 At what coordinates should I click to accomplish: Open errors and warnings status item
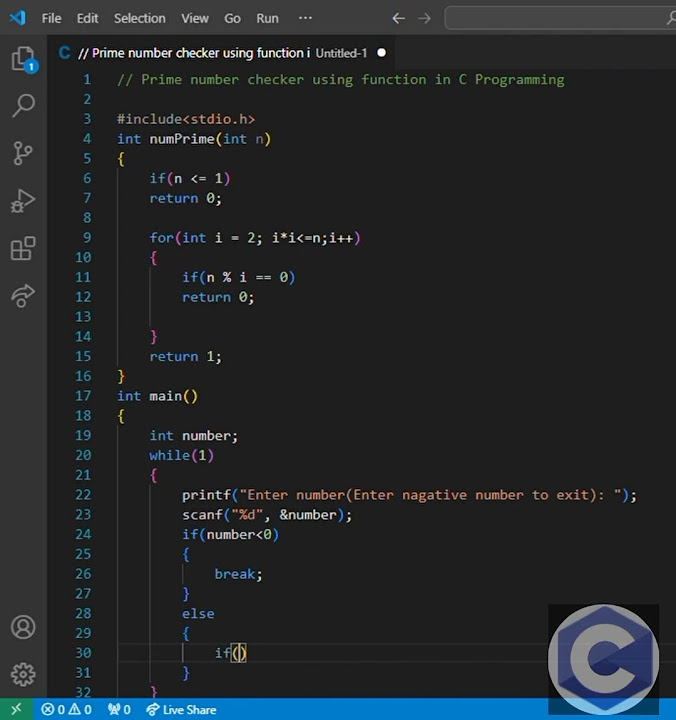click(x=67, y=709)
